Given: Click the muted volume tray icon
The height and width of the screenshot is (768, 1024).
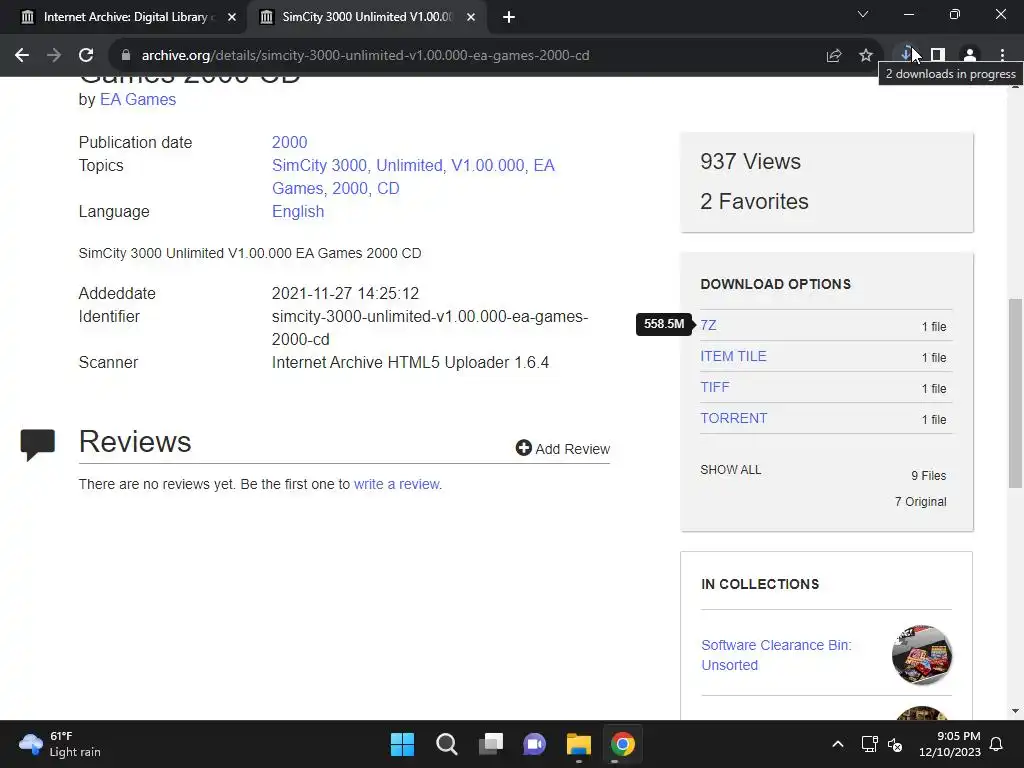Looking at the screenshot, I should tap(895, 744).
